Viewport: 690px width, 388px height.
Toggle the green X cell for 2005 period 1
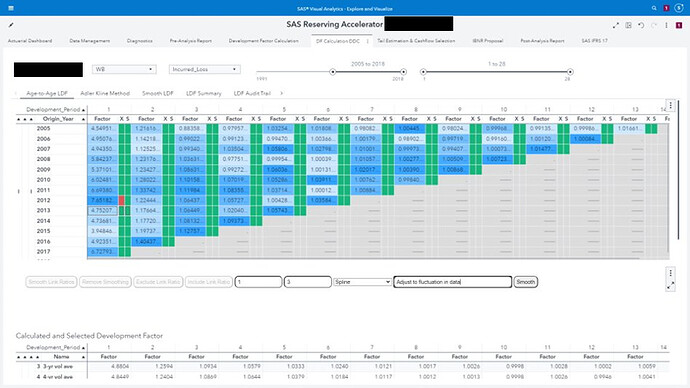click(x=121, y=128)
